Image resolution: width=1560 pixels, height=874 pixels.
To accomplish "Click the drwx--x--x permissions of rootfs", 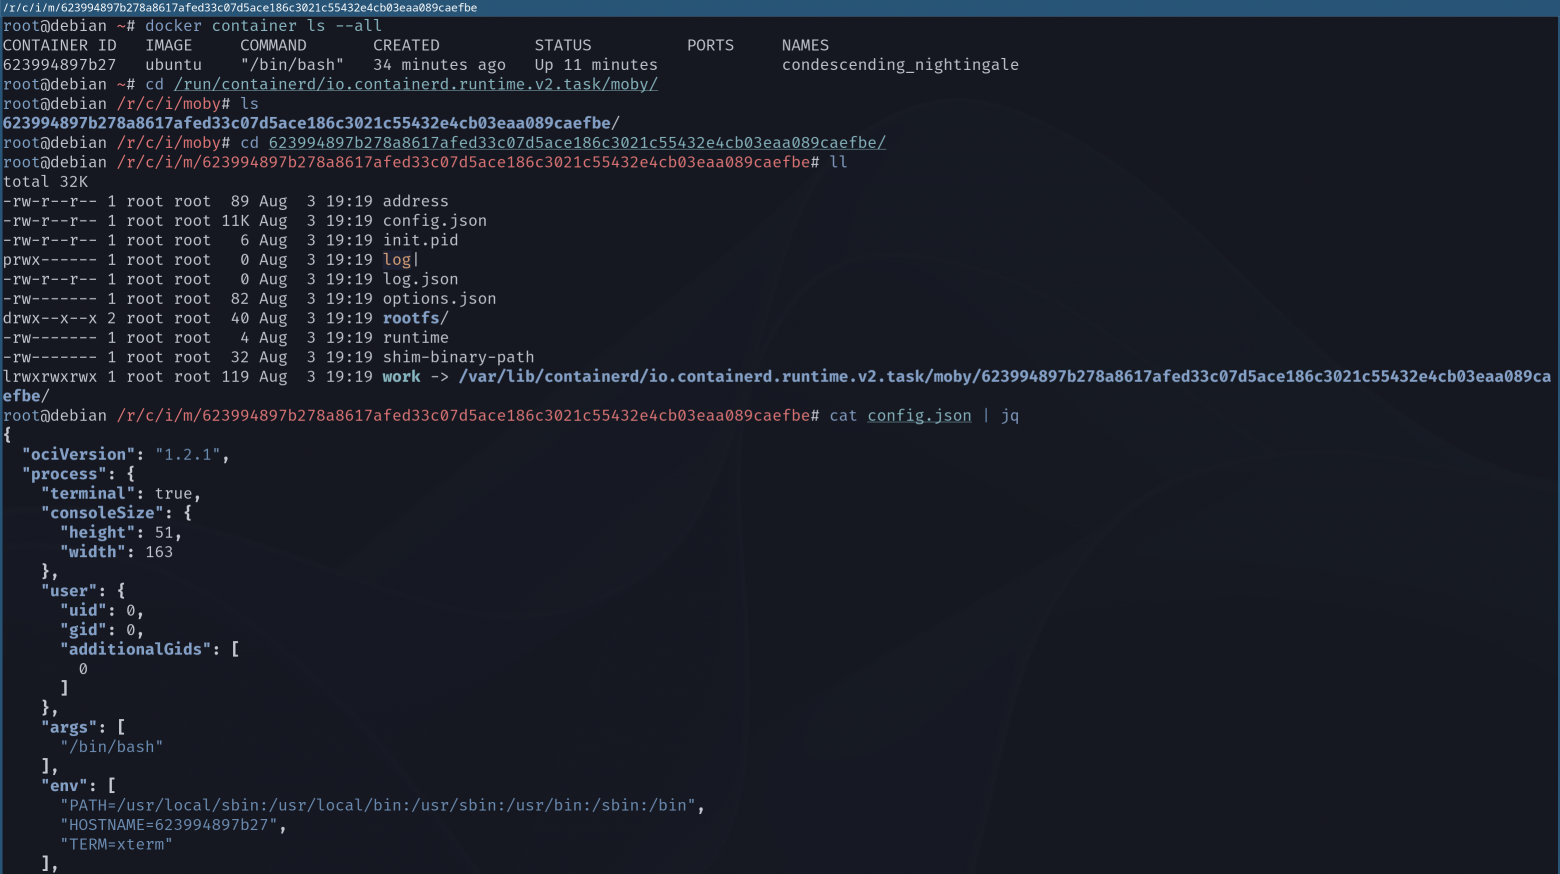I will (50, 318).
